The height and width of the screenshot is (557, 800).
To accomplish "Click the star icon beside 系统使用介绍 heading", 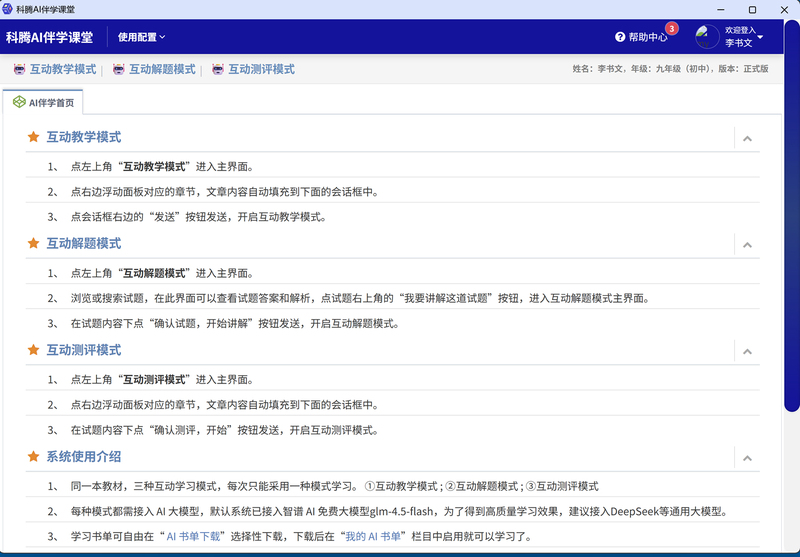I will (33, 456).
